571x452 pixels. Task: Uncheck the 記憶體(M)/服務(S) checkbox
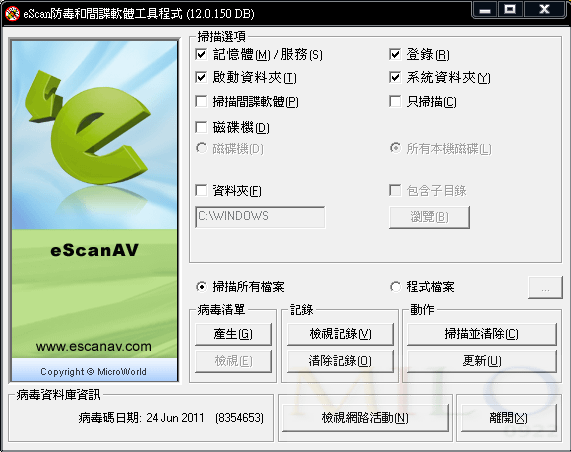tap(201, 54)
